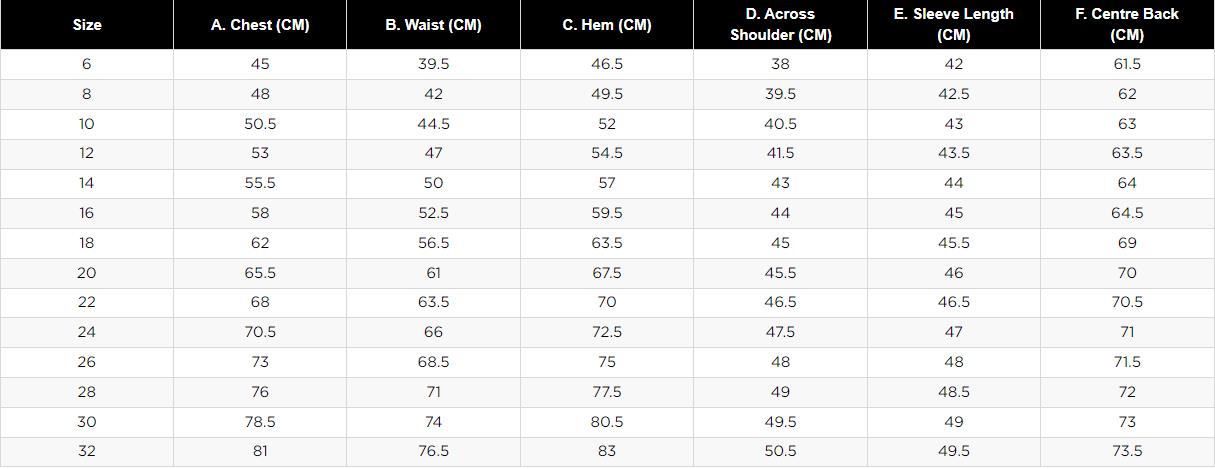Click hem value 63.5 for size 18
The image size is (1215, 469).
tap(607, 243)
